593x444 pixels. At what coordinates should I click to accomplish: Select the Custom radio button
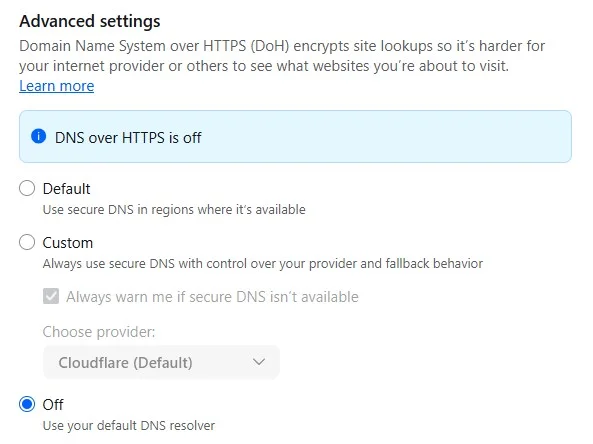tap(27, 242)
